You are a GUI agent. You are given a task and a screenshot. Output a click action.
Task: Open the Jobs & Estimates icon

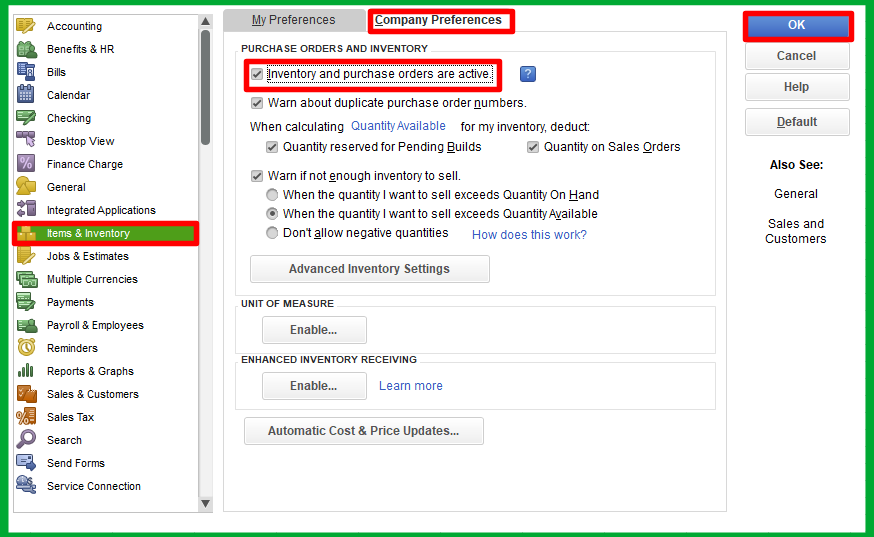tap(26, 256)
